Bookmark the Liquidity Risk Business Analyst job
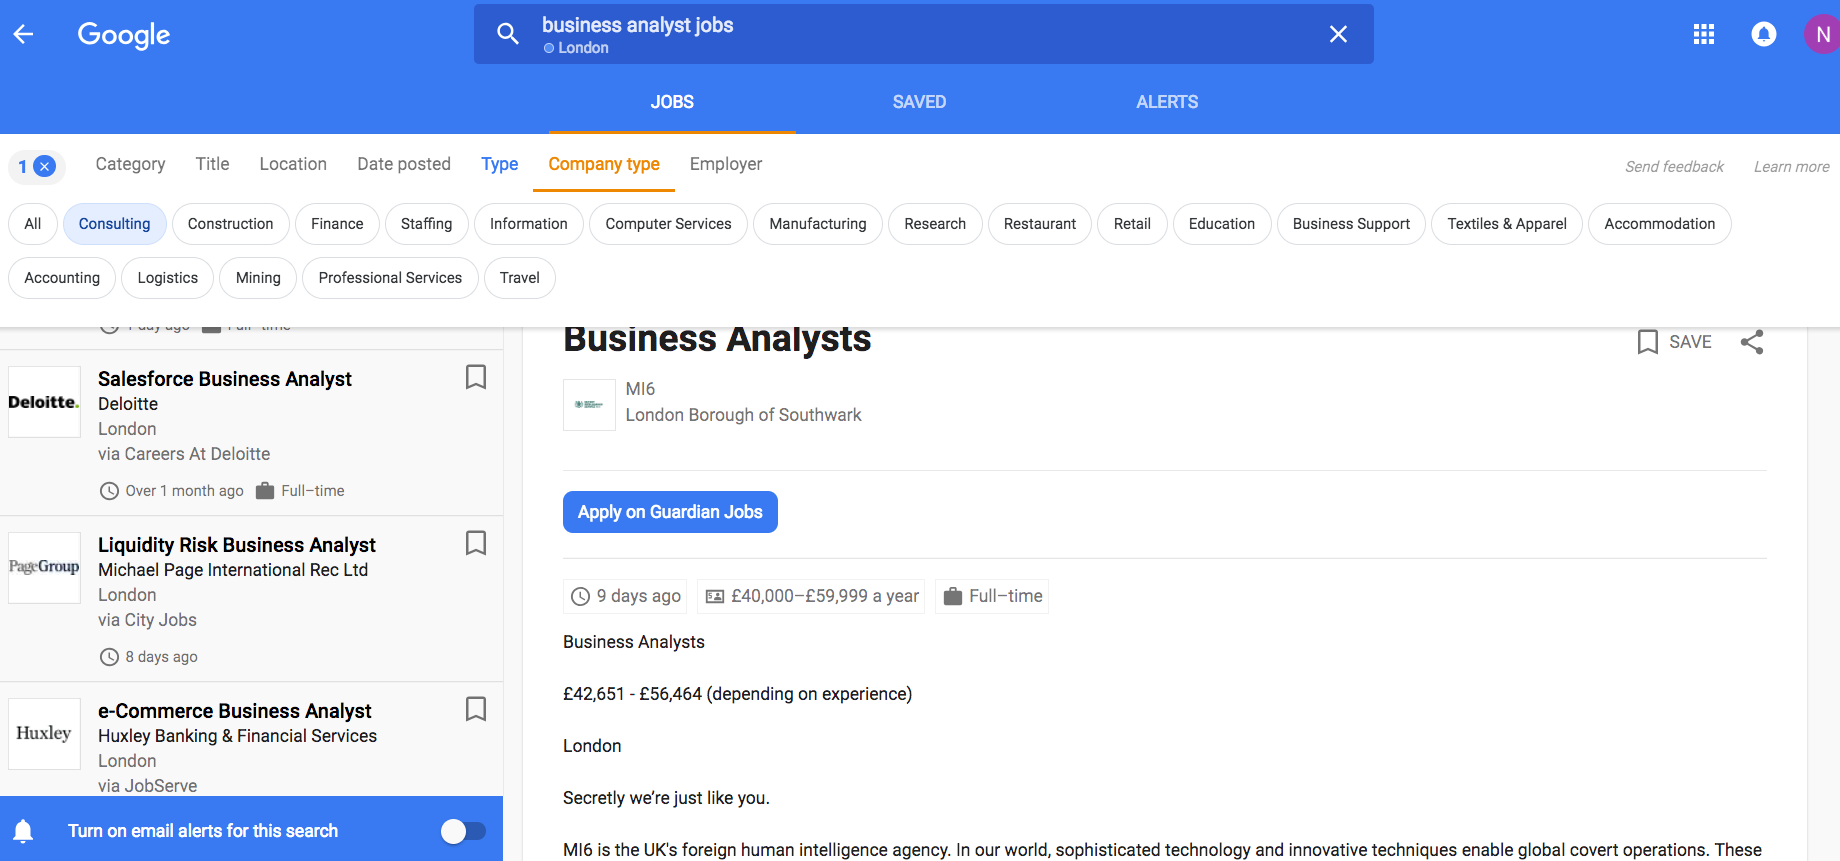 click(x=476, y=543)
